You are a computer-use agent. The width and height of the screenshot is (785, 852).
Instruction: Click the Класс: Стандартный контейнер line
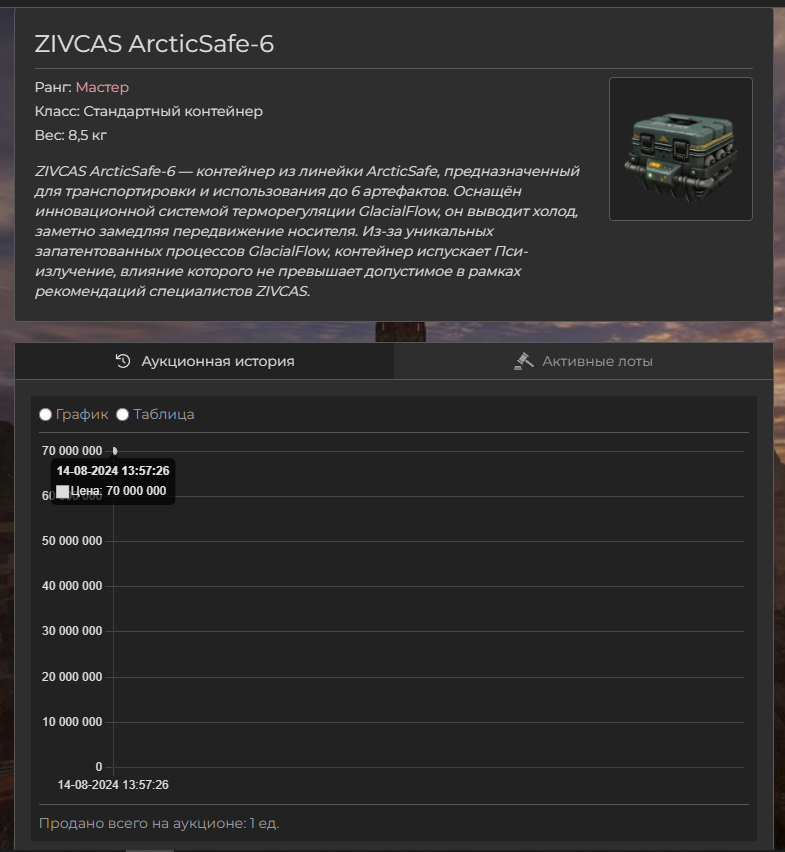149,111
